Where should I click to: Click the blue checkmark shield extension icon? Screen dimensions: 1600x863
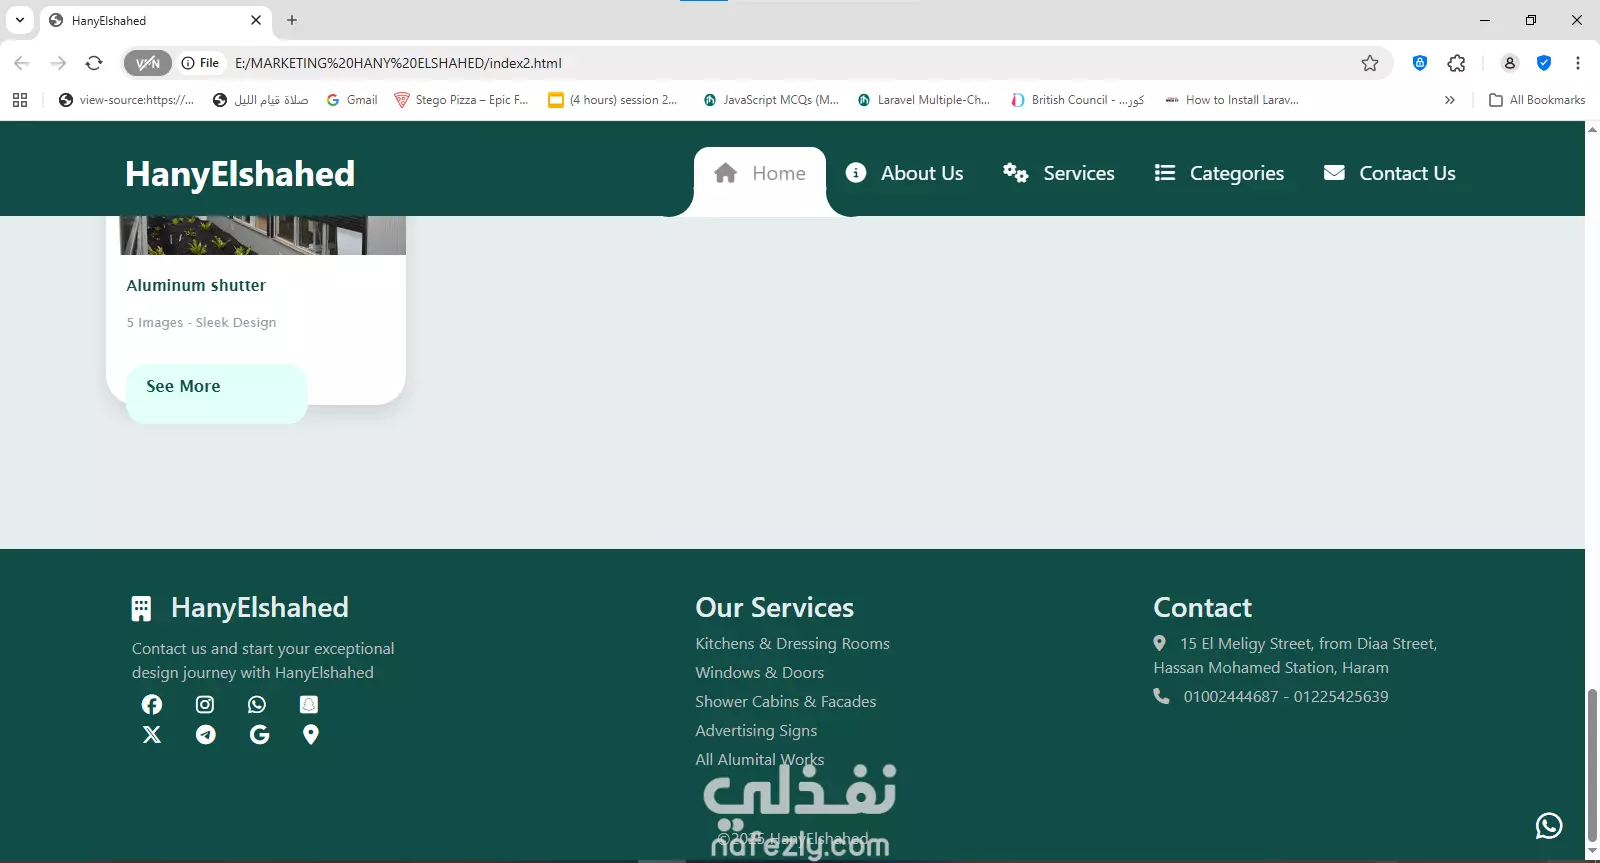(1544, 63)
